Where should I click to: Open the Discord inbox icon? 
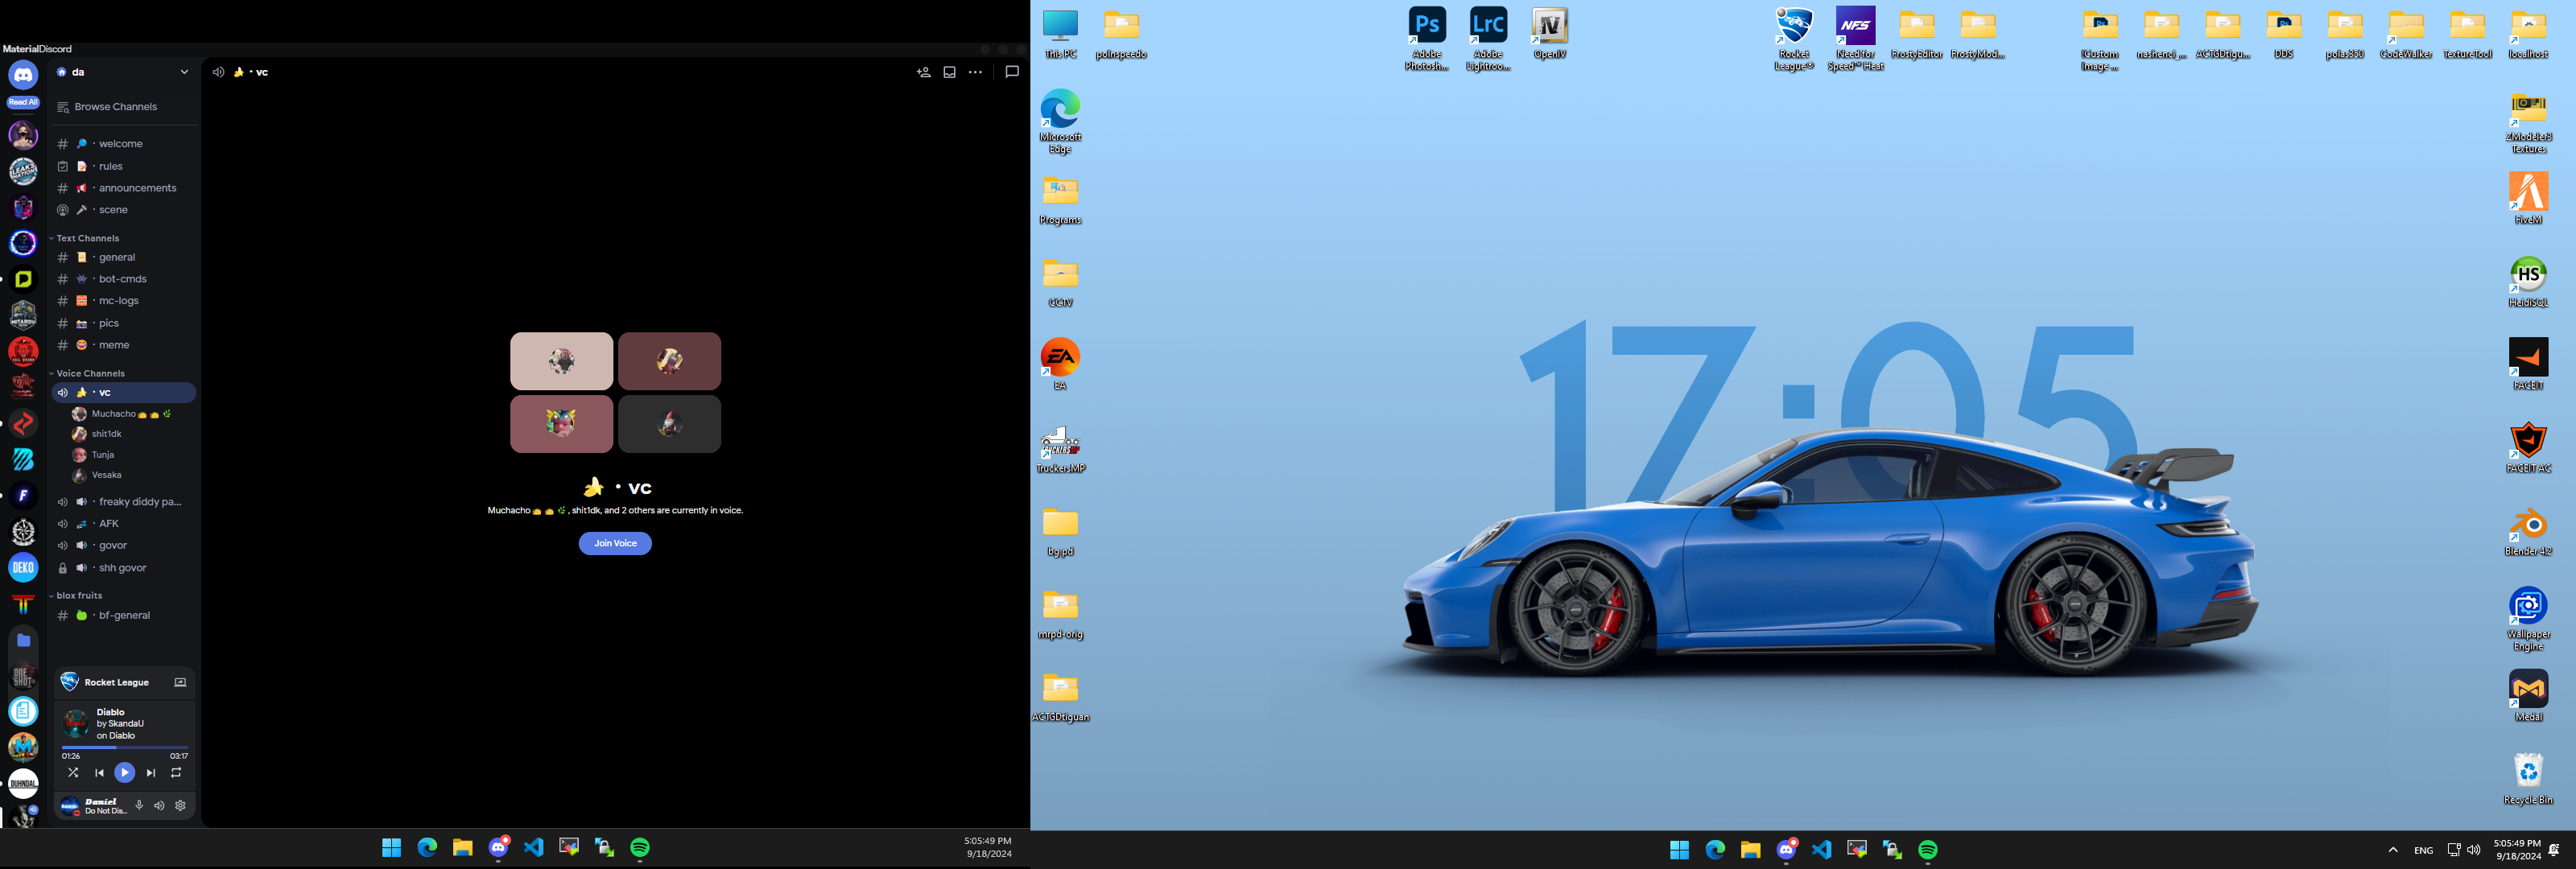point(949,72)
